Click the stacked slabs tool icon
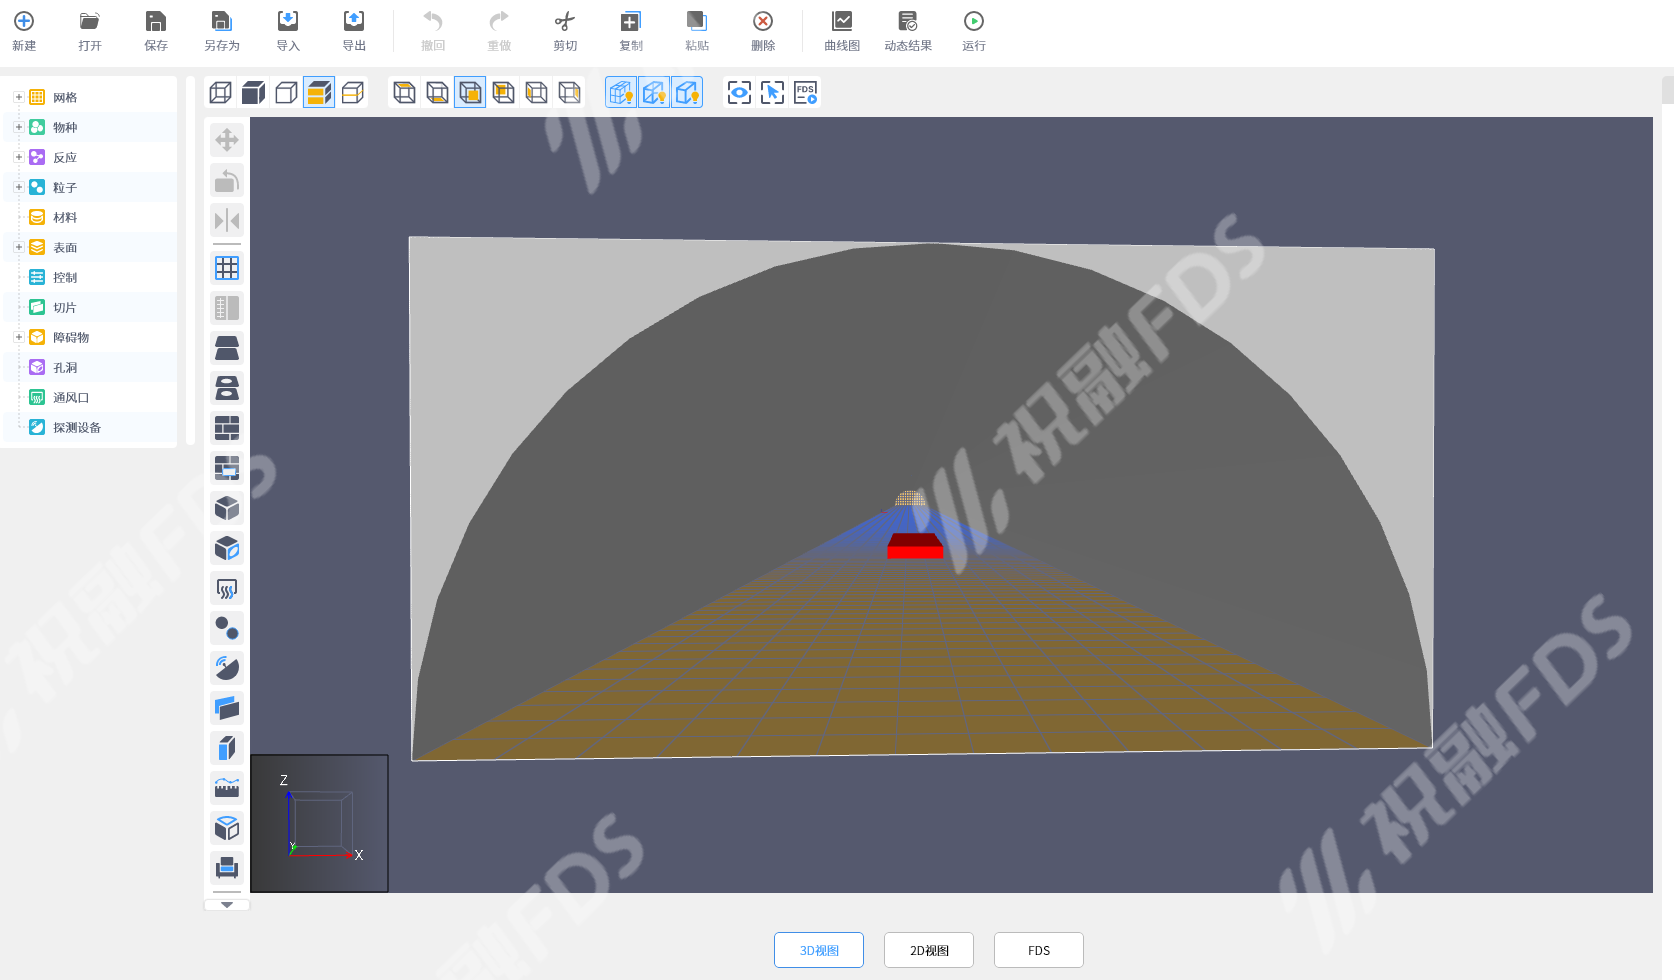1674x980 pixels. tap(227, 348)
